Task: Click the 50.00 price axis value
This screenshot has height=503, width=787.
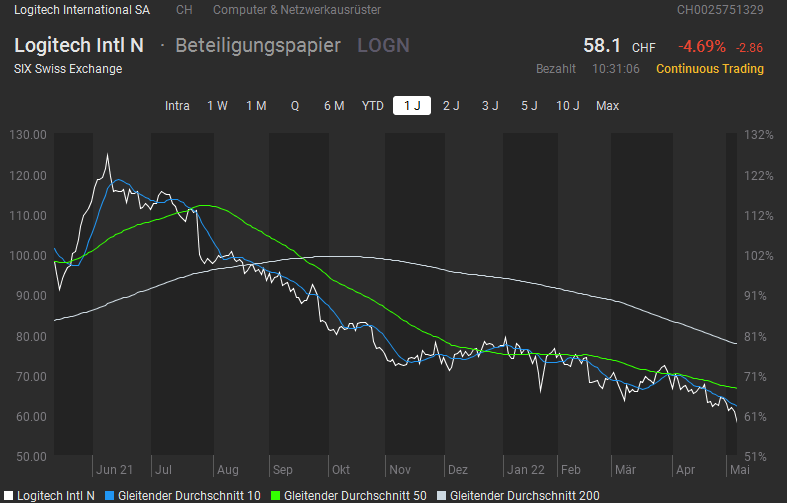Action: (x=31, y=457)
